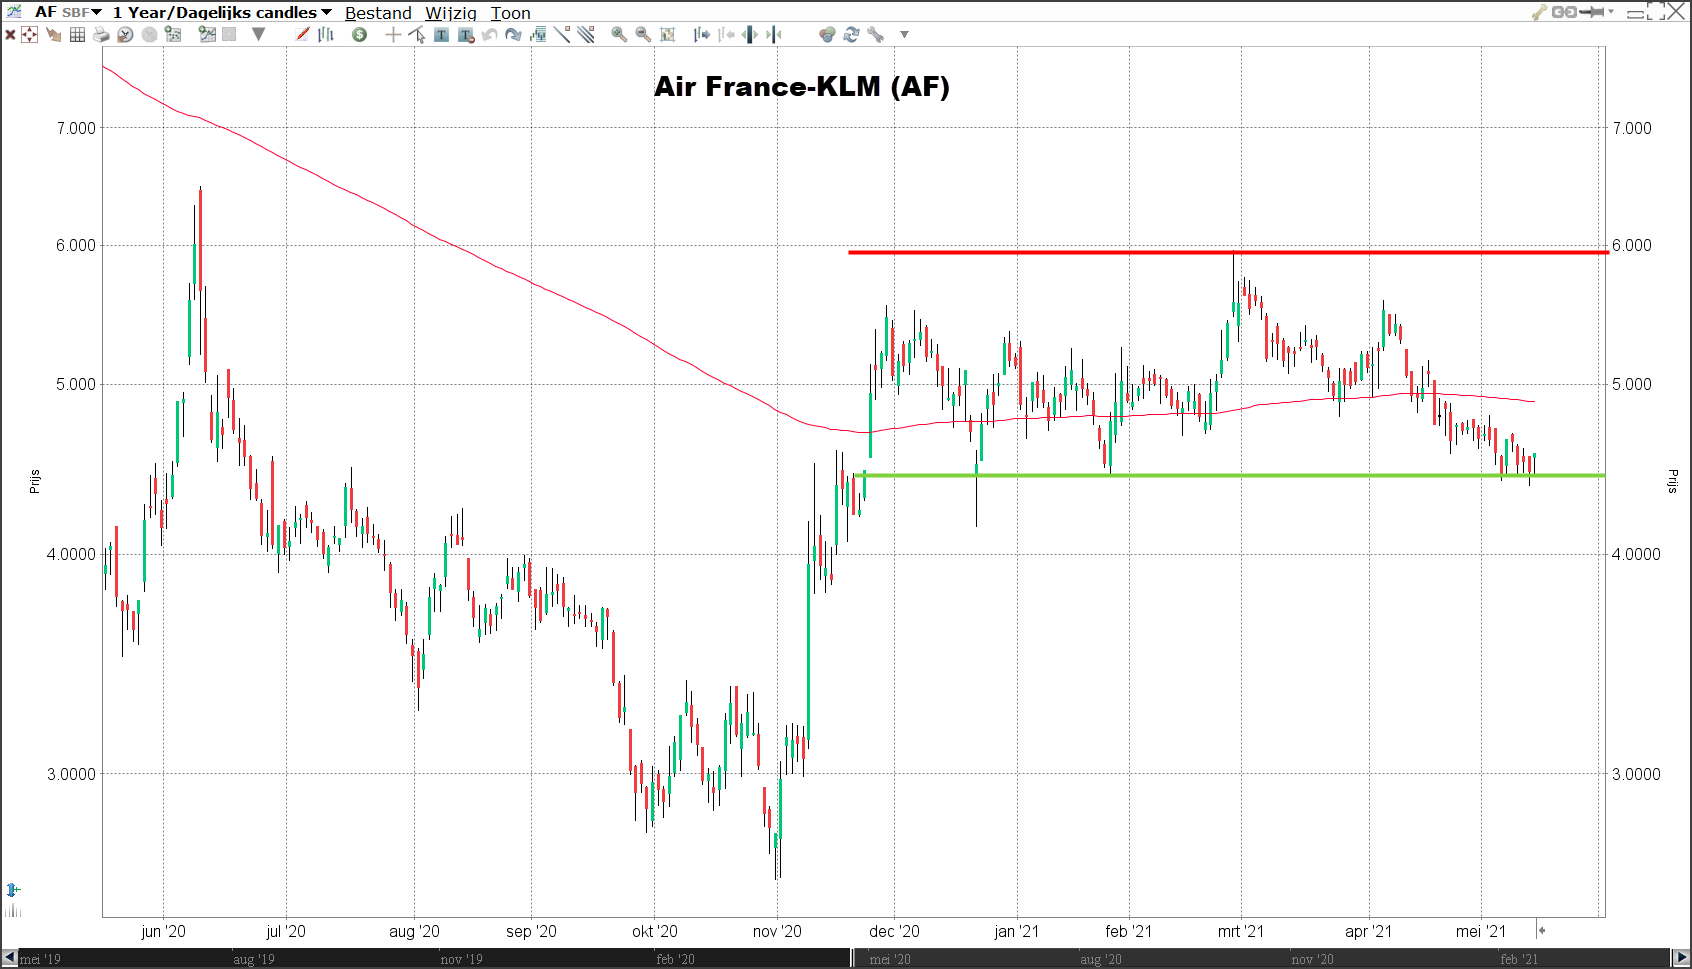Click the golden wrench icon top right
The width and height of the screenshot is (1692, 969).
pos(1539,12)
